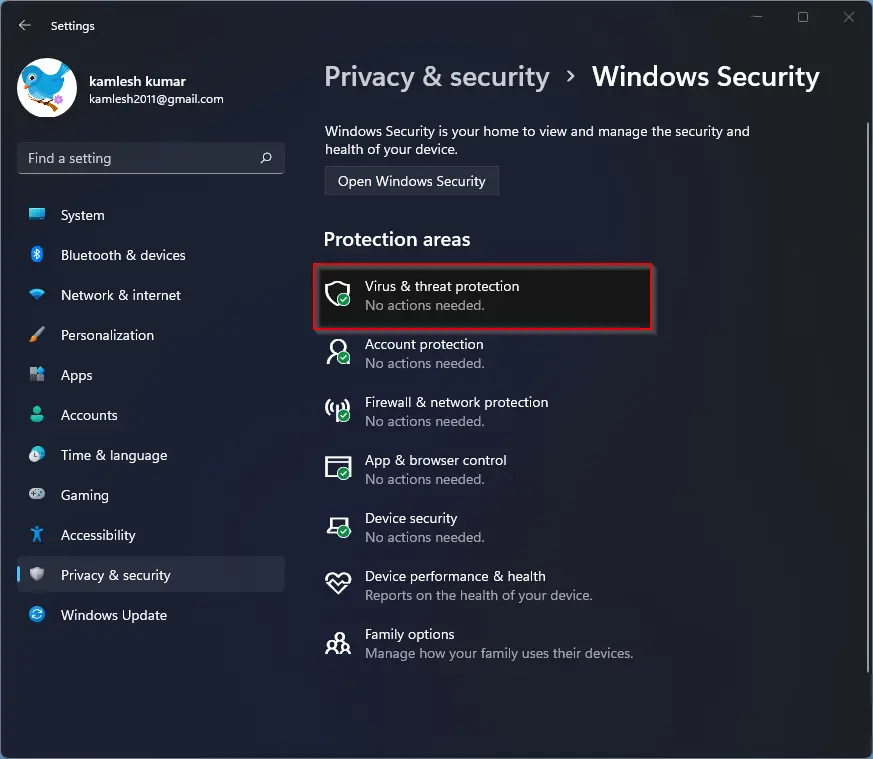
Task: Click the System monitor icon
Action: pos(37,214)
